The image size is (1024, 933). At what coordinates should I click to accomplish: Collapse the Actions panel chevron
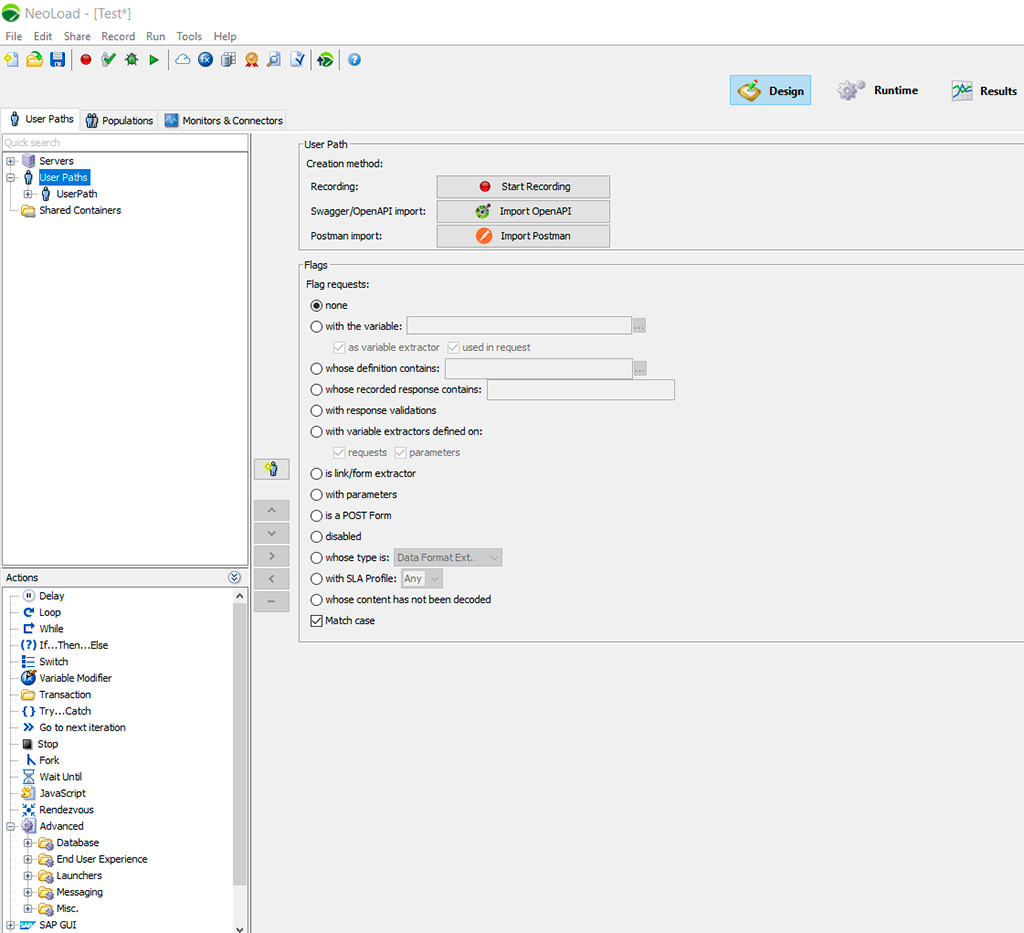pyautogui.click(x=234, y=577)
